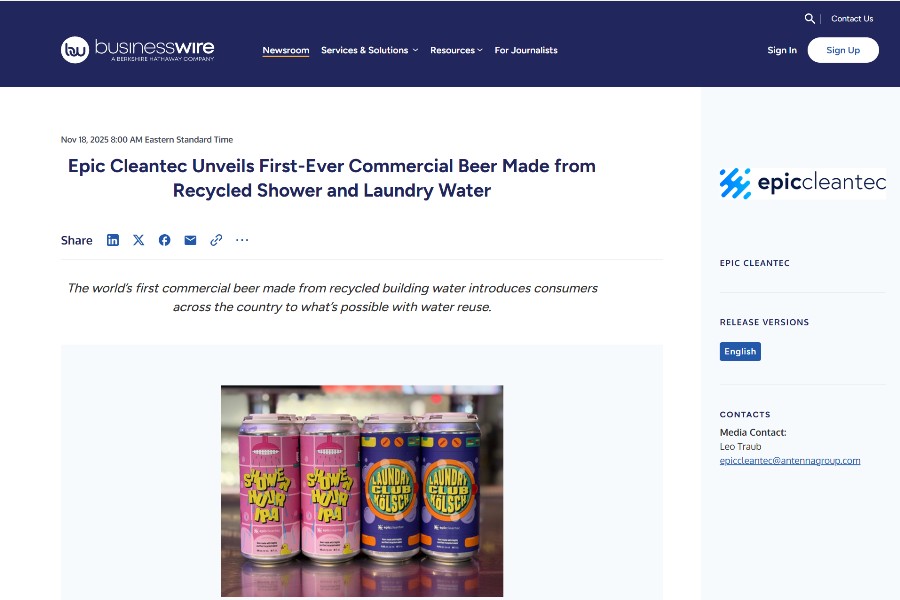The image size is (900, 600).
Task: Click the Business Wire logo
Action: tap(138, 50)
